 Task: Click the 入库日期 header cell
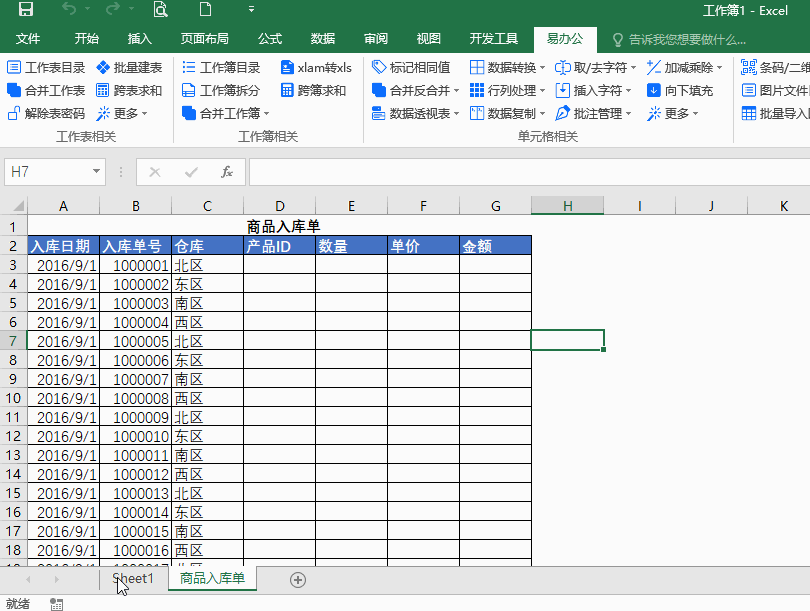(63, 246)
